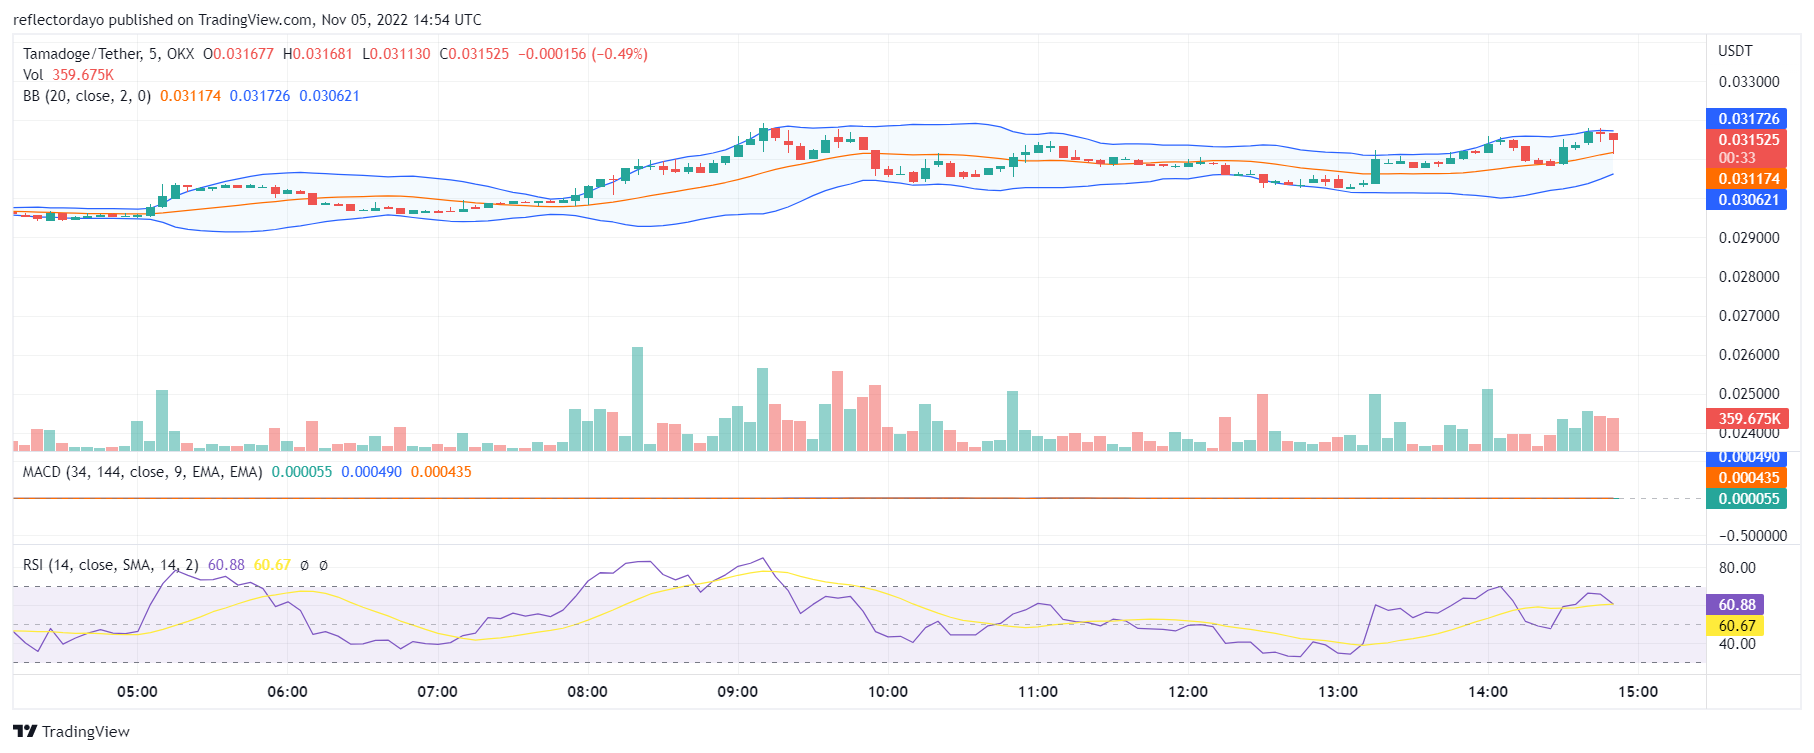Click the close value C0.031525 in header

point(474,54)
